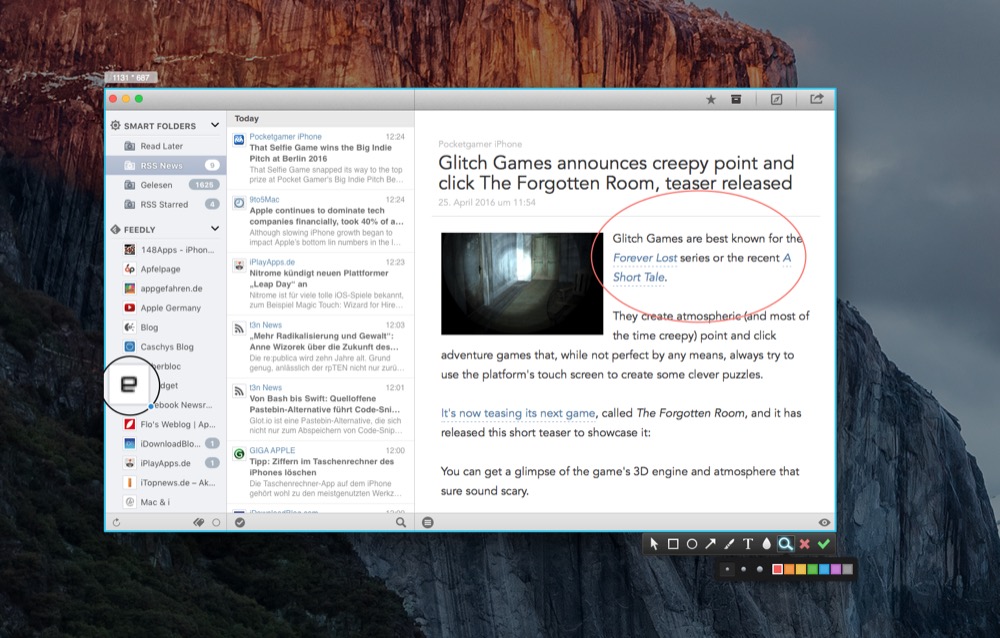Pick the brush freehand tool

[729, 544]
